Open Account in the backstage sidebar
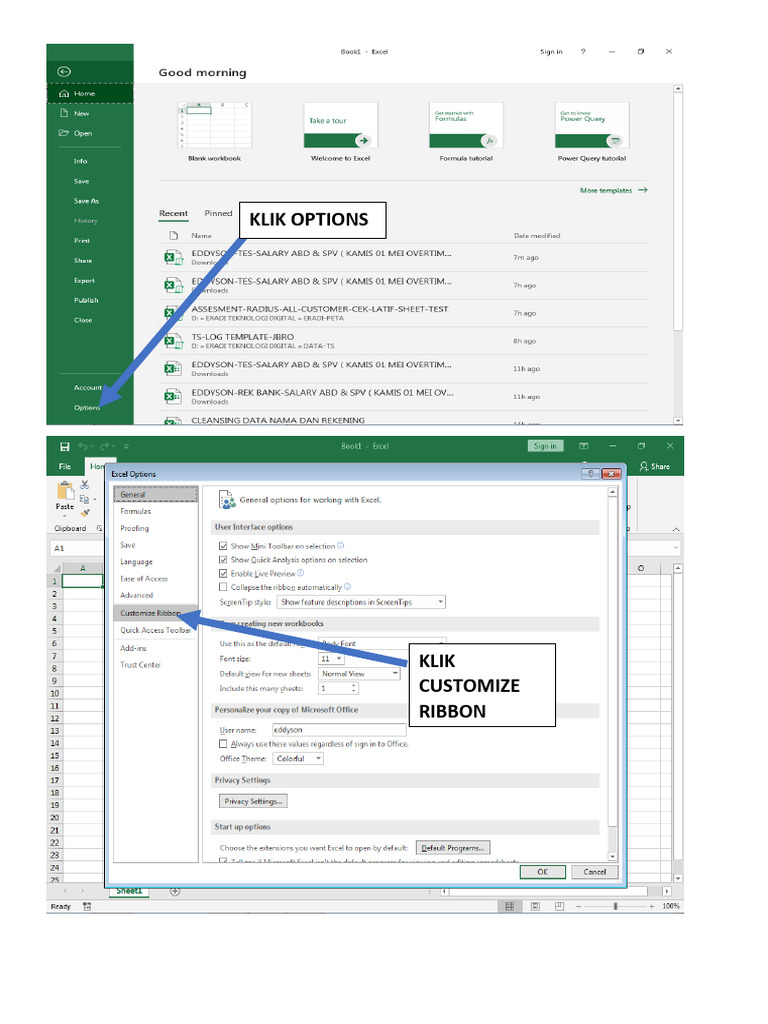Image resolution: width=768 pixels, height=1024 pixels. click(88, 388)
